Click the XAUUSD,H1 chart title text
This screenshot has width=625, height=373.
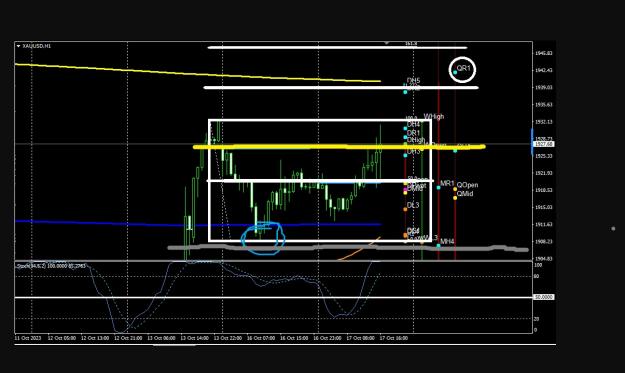[x=37, y=46]
